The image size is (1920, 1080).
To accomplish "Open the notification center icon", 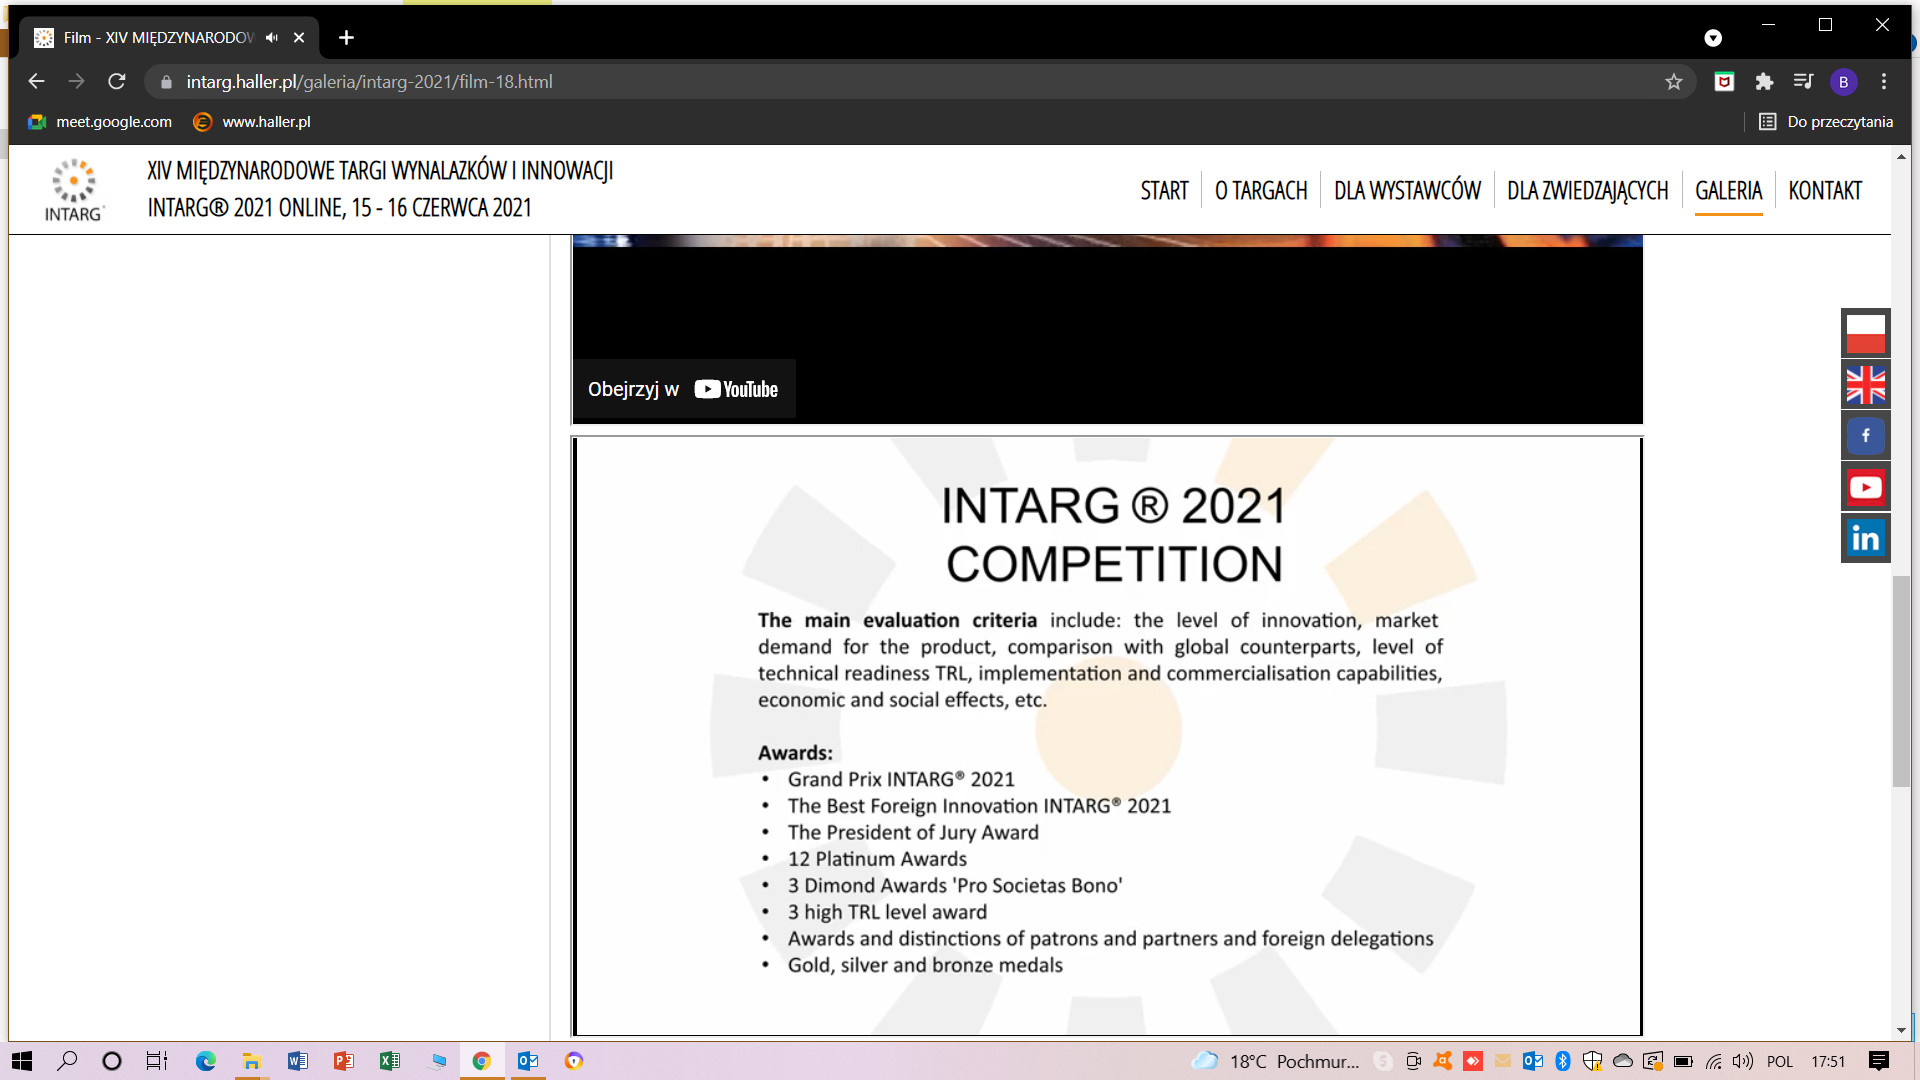I will (x=1879, y=1061).
